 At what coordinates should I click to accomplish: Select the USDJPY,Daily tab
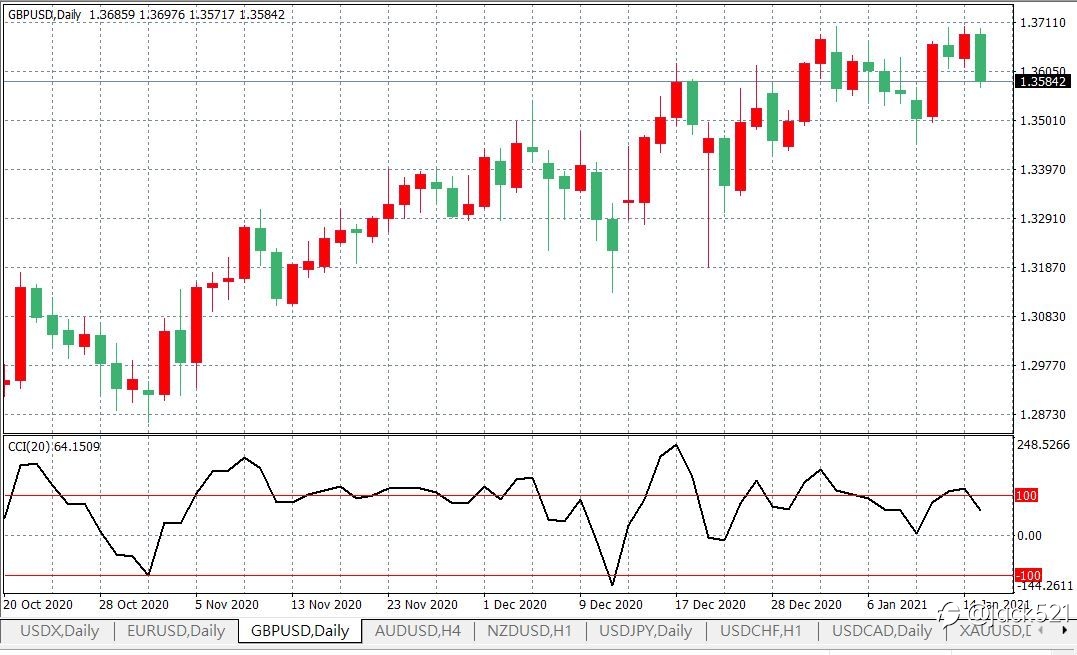pos(646,630)
